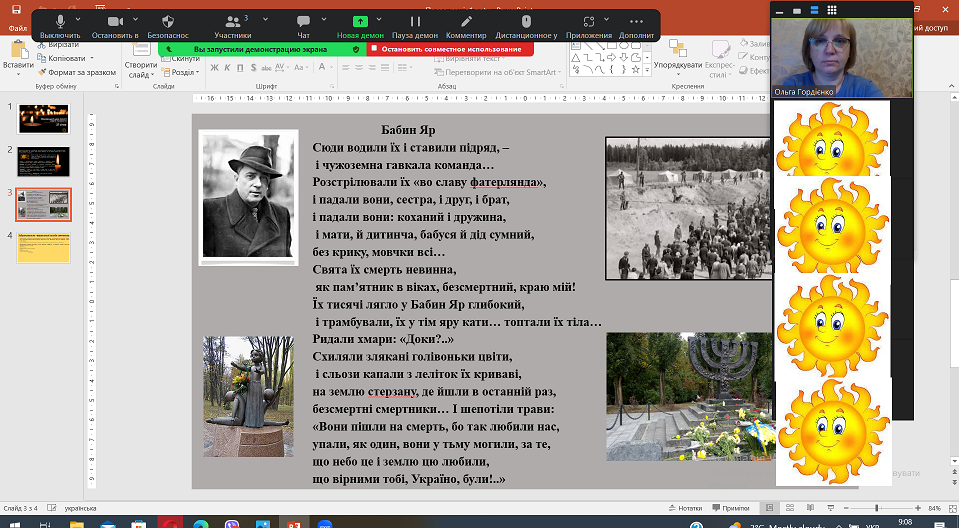Open Нотатки notes in status bar
959x528 pixels.
(x=685, y=508)
